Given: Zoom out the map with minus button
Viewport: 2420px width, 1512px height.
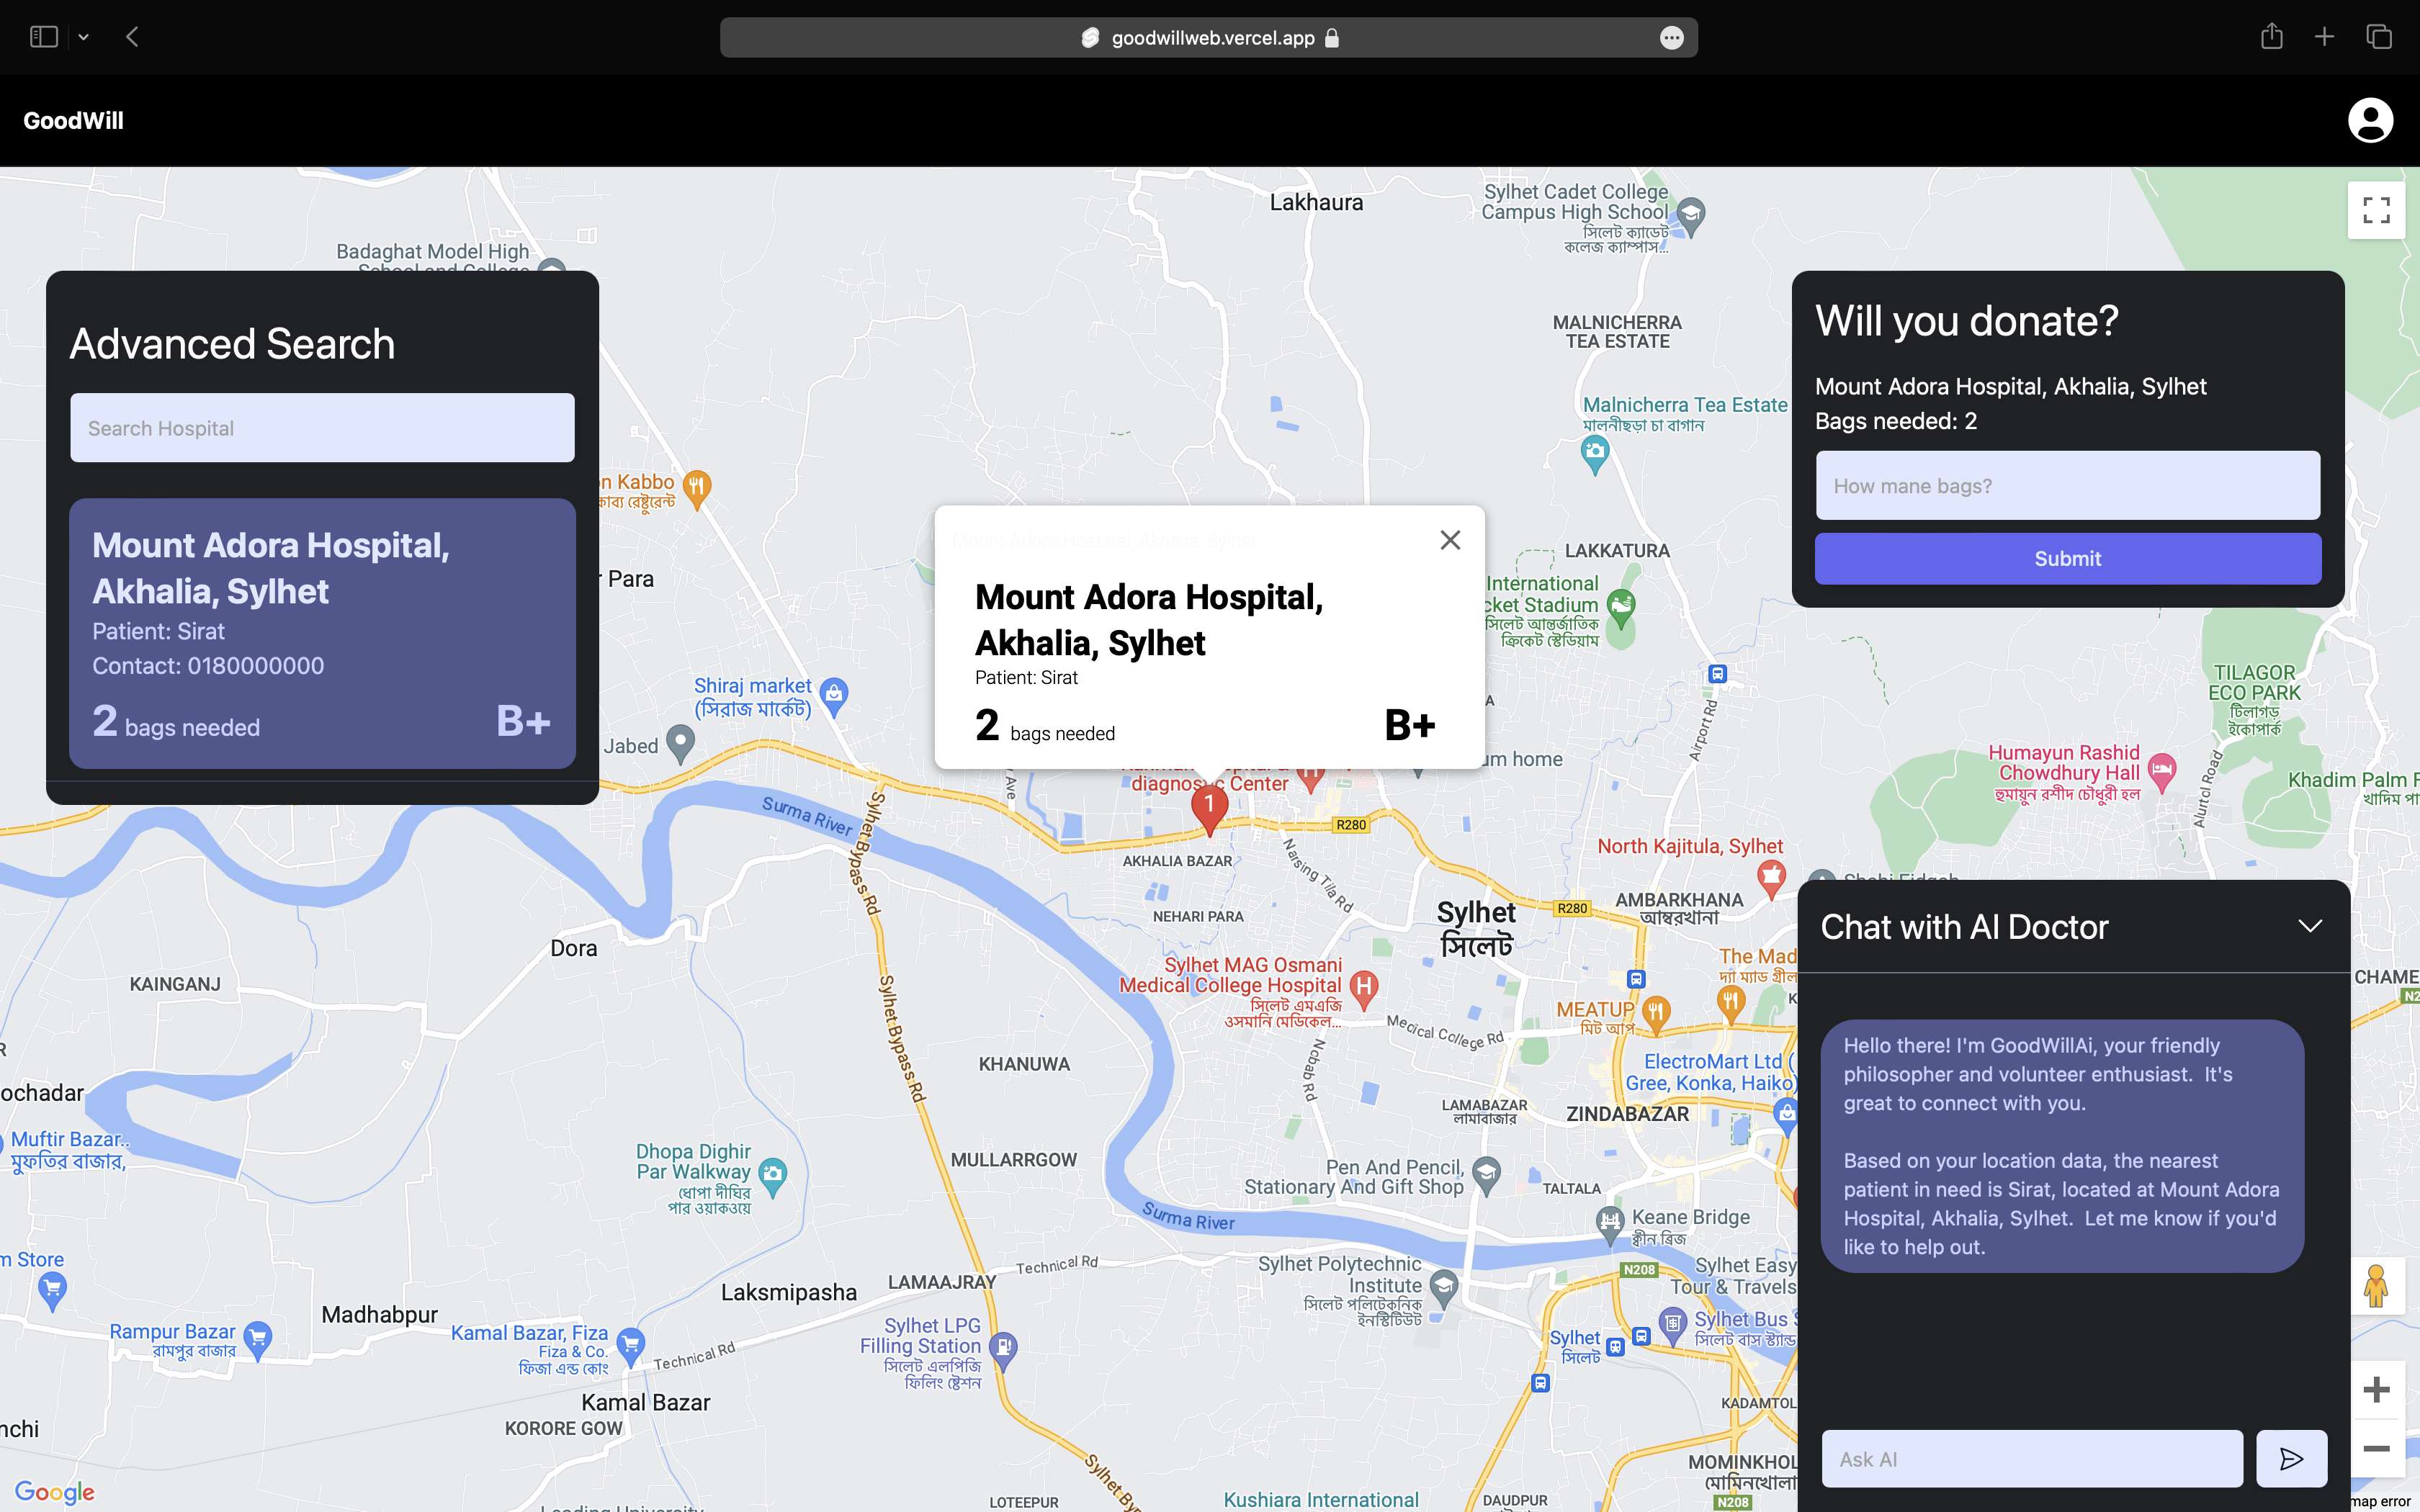Looking at the screenshot, I should coord(2376,1448).
